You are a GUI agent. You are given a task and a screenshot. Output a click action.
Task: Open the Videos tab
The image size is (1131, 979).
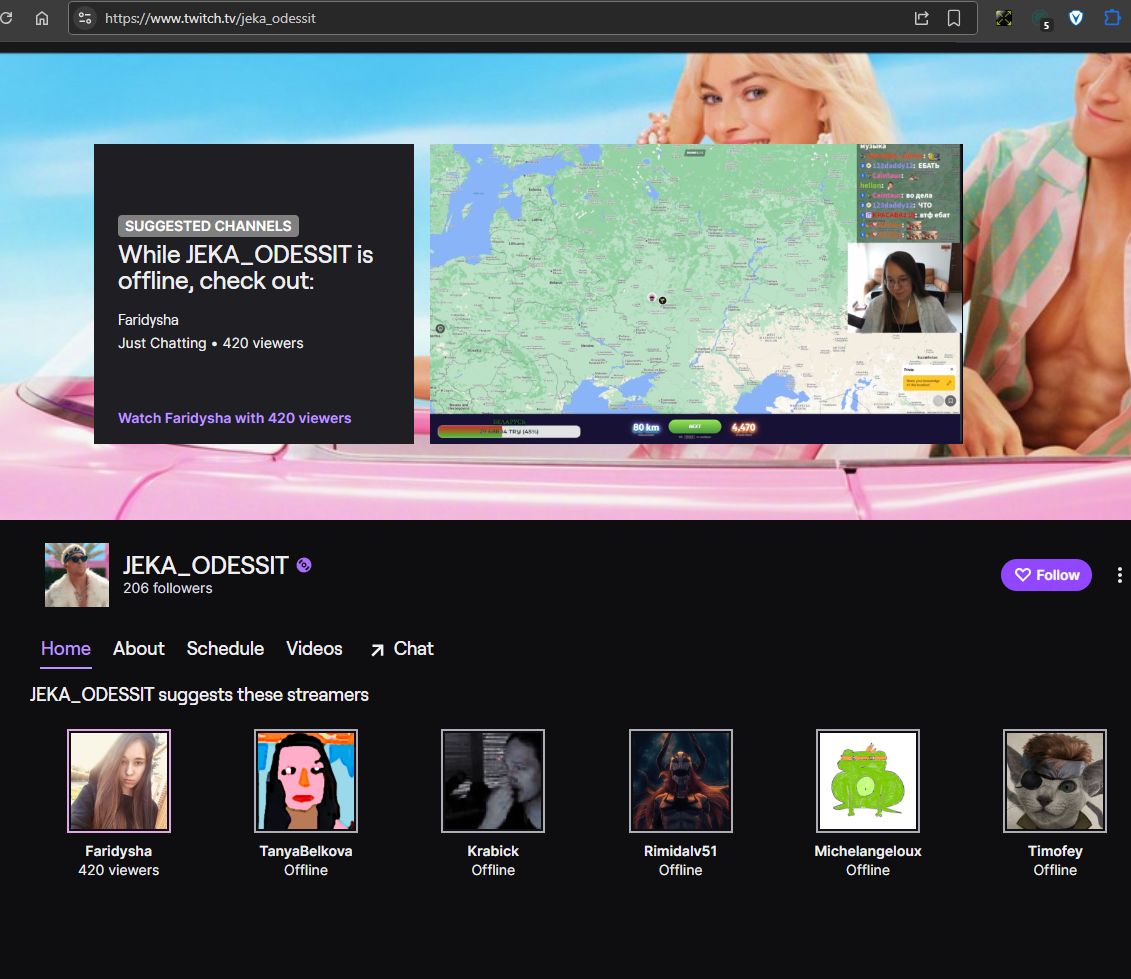(314, 649)
